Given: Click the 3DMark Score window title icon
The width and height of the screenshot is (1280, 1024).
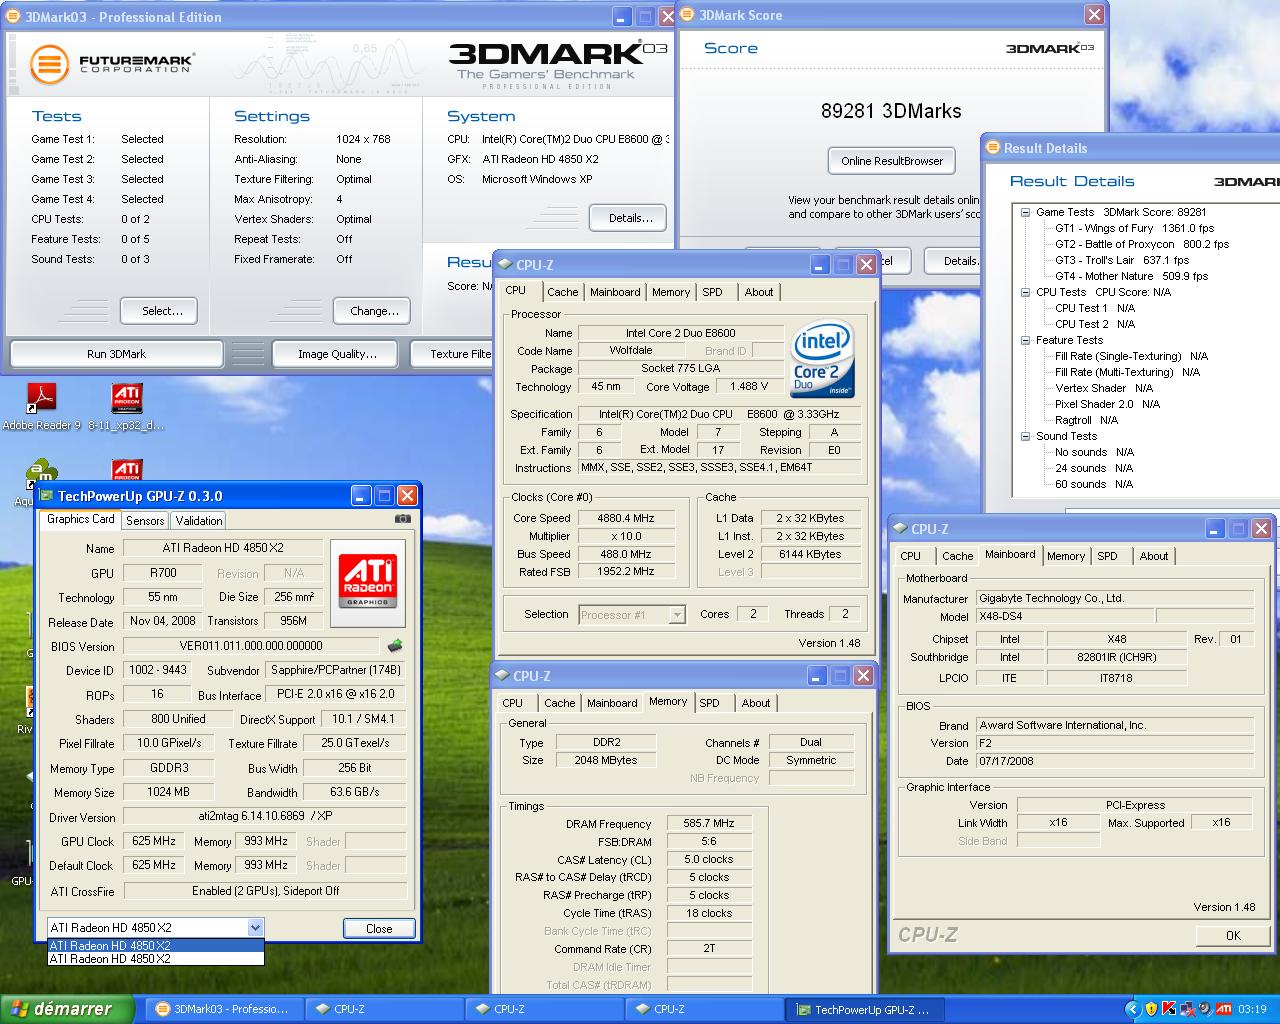Looking at the screenshot, I should click(687, 15).
